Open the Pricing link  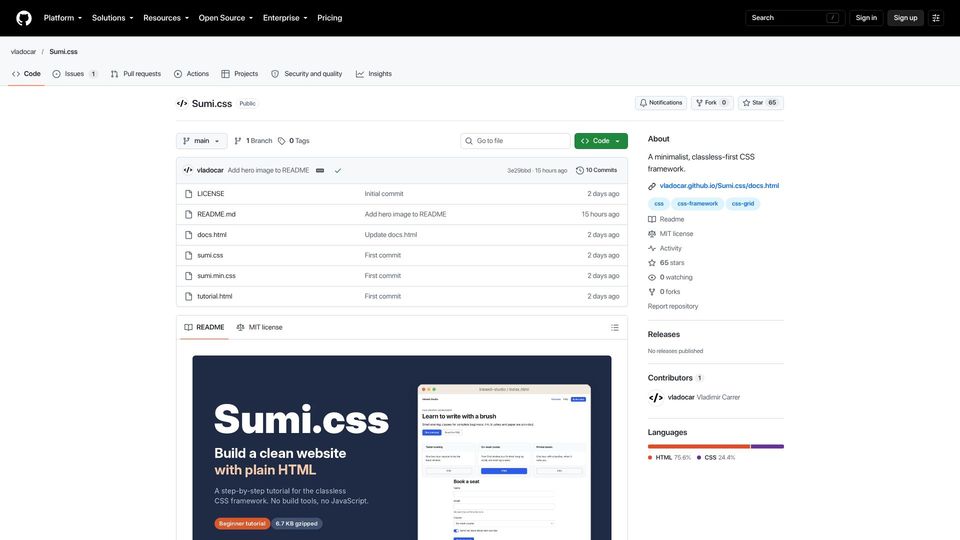pos(329,18)
